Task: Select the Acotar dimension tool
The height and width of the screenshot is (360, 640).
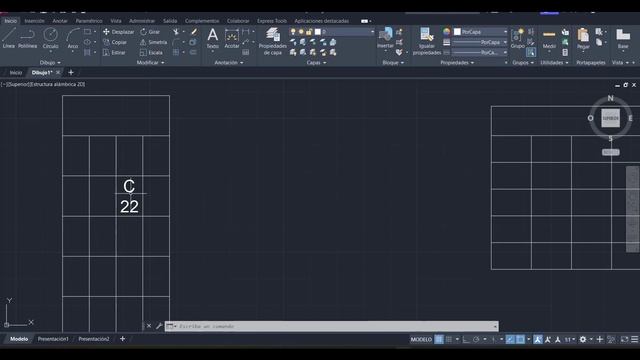Action: click(232, 38)
